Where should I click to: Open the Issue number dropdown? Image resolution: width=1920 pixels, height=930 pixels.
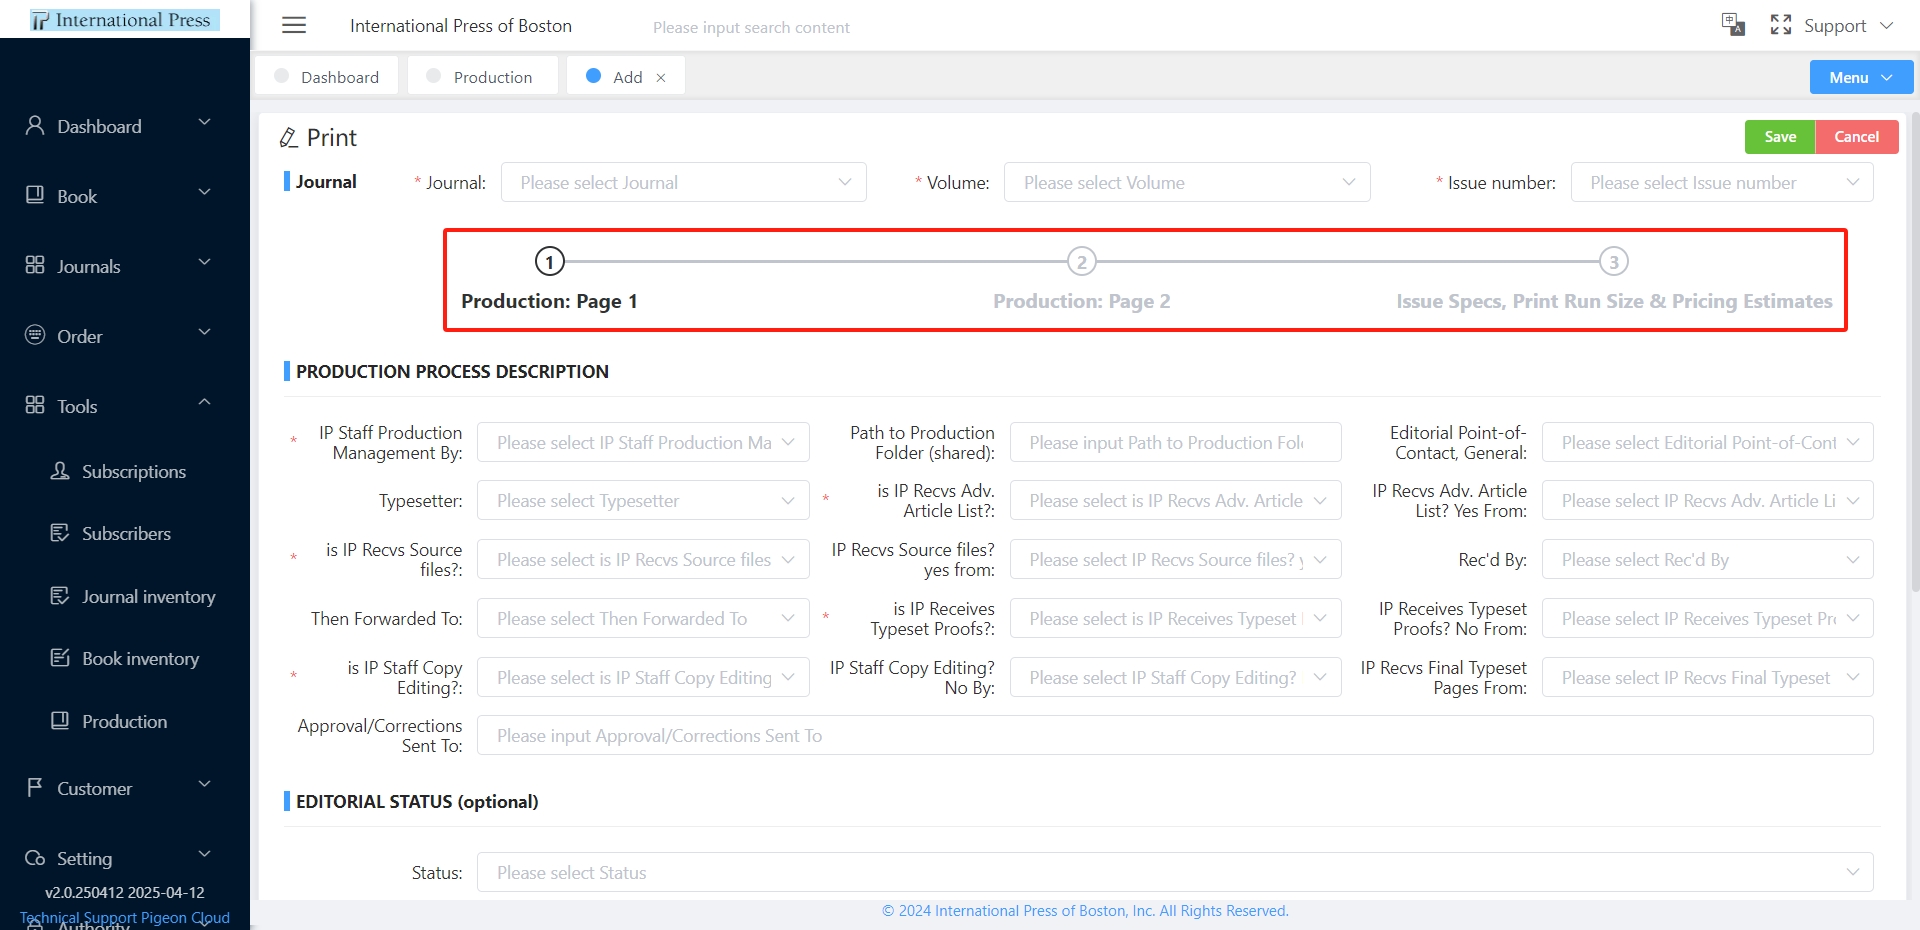click(x=1722, y=182)
